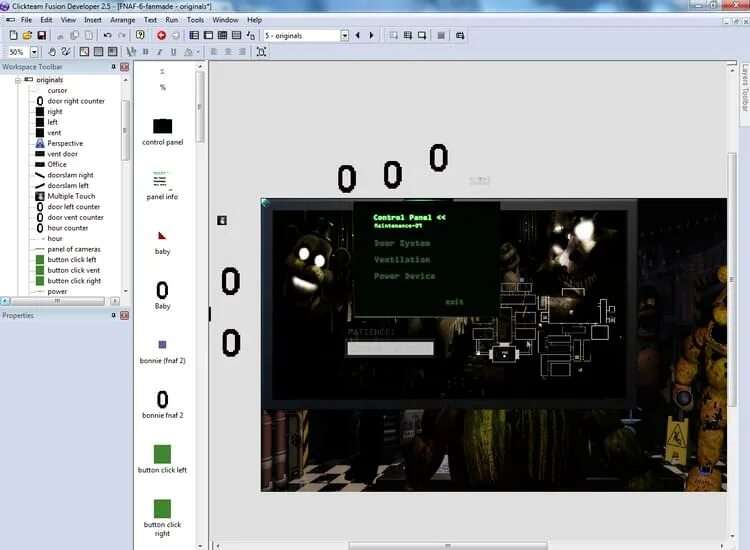Image resolution: width=750 pixels, height=550 pixels.
Task: Open the Tools menu
Action: [x=195, y=20]
